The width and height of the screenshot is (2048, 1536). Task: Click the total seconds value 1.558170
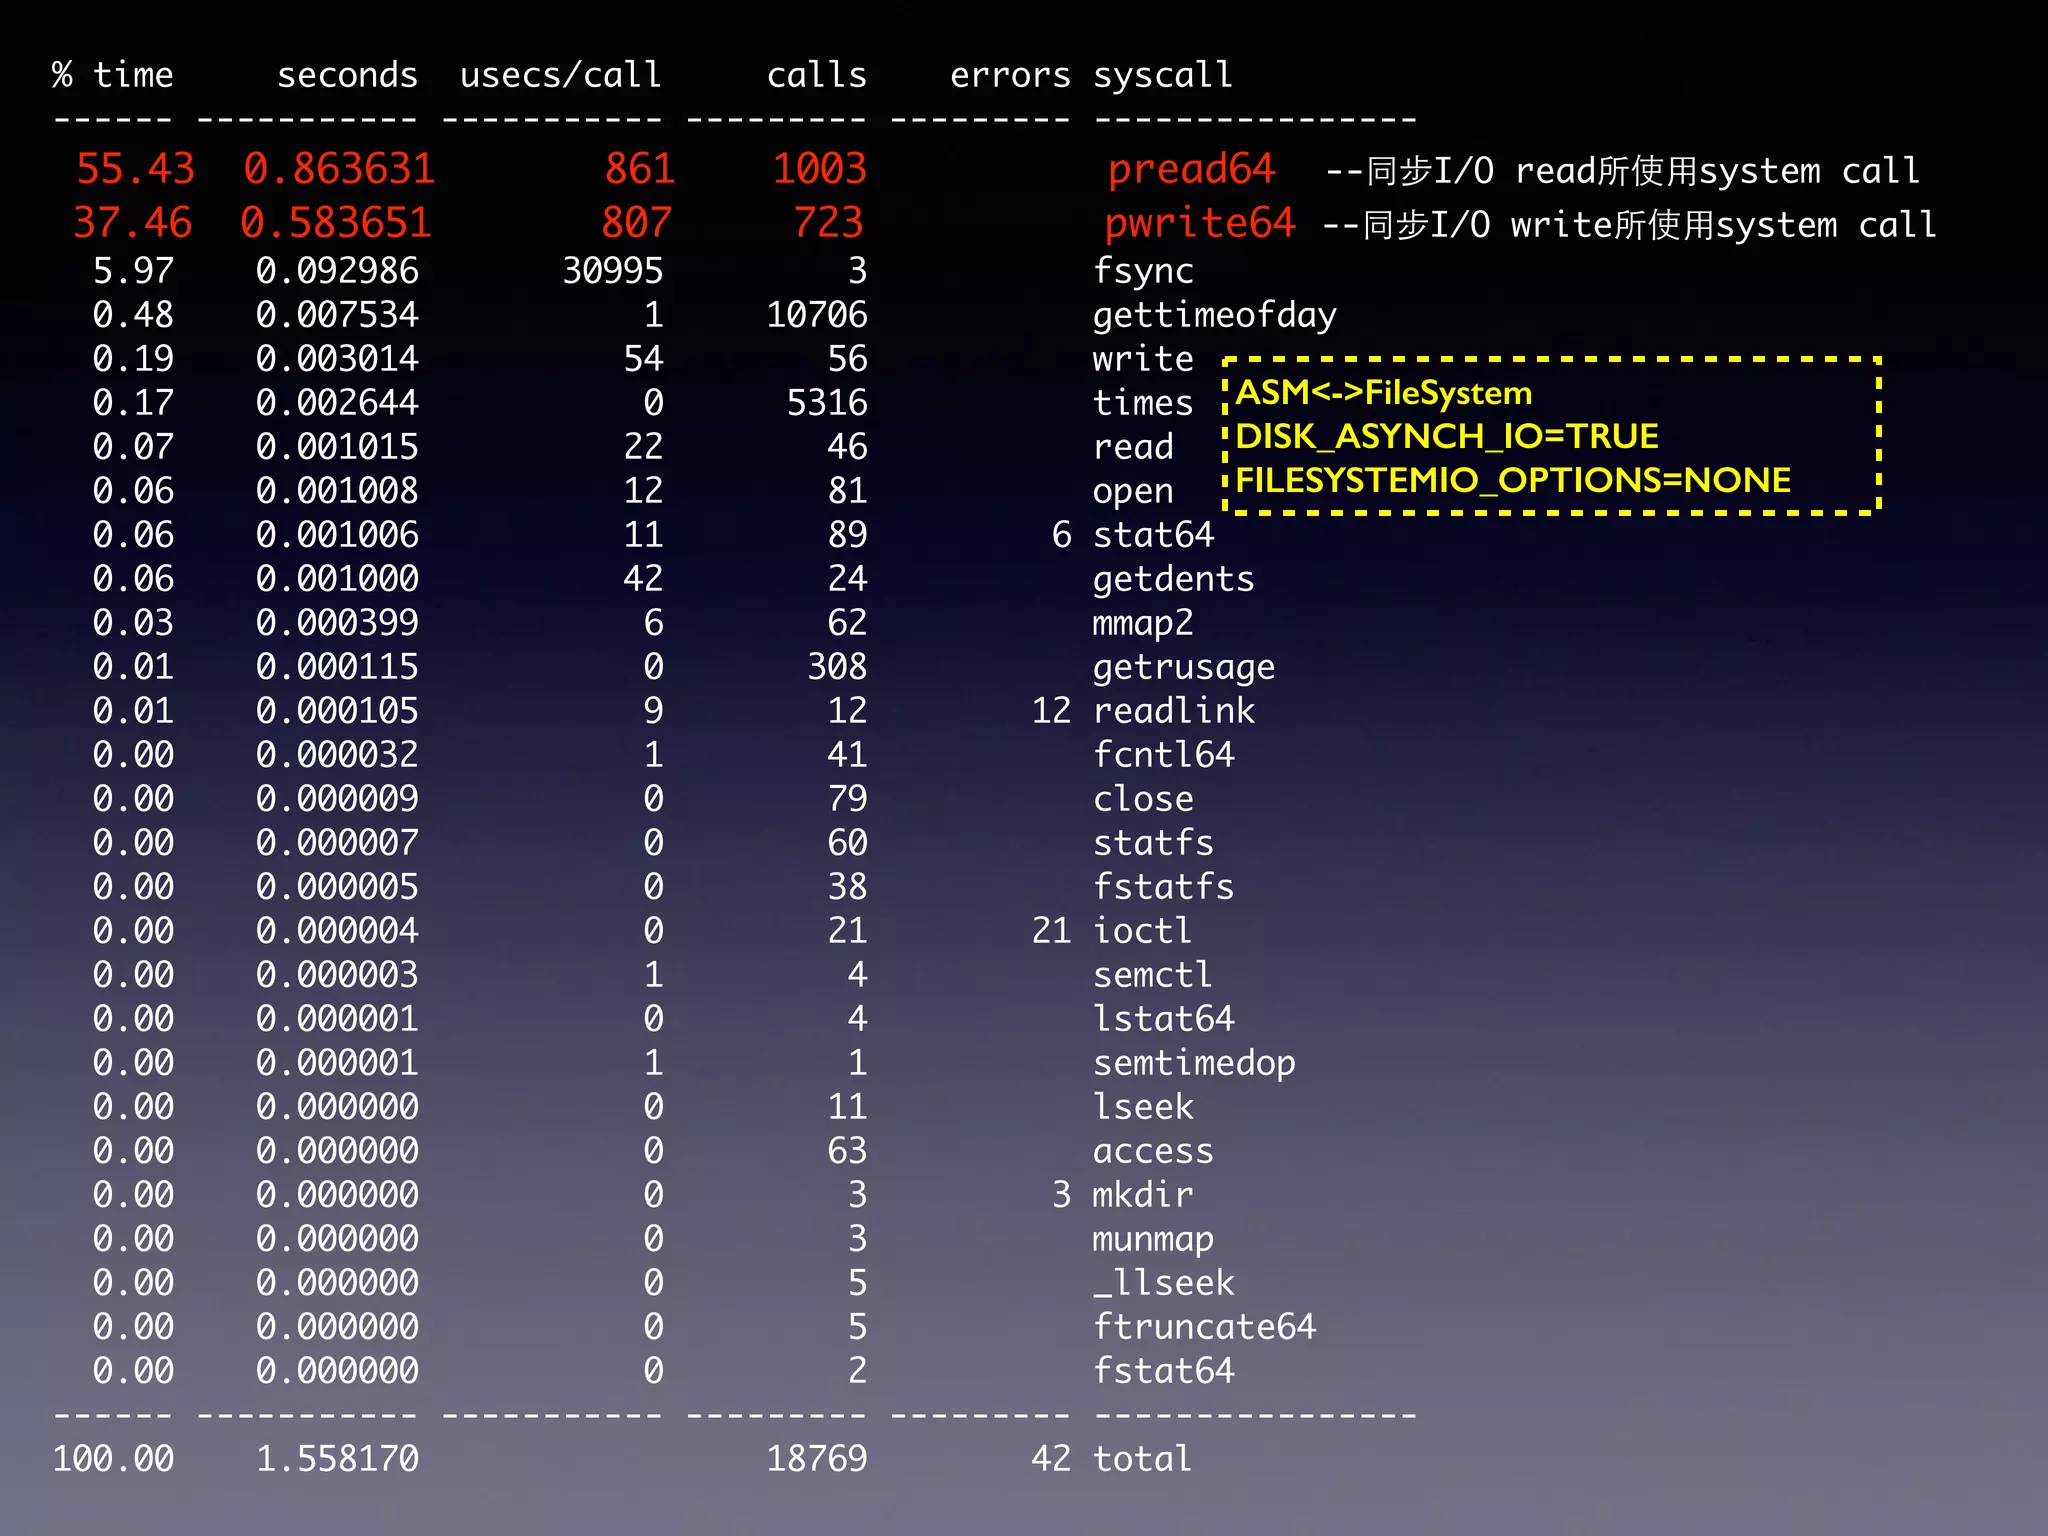tap(337, 1459)
